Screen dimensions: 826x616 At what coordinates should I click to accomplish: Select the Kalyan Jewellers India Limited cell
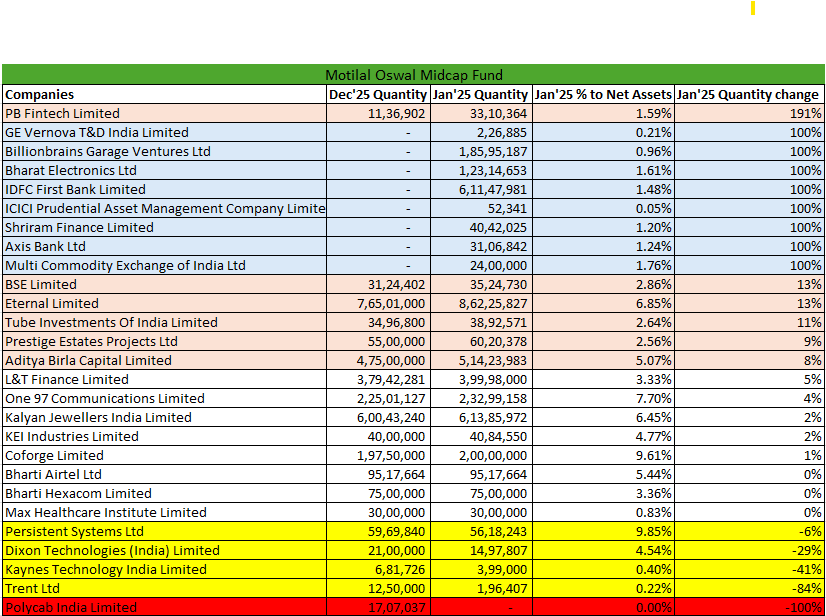point(164,417)
